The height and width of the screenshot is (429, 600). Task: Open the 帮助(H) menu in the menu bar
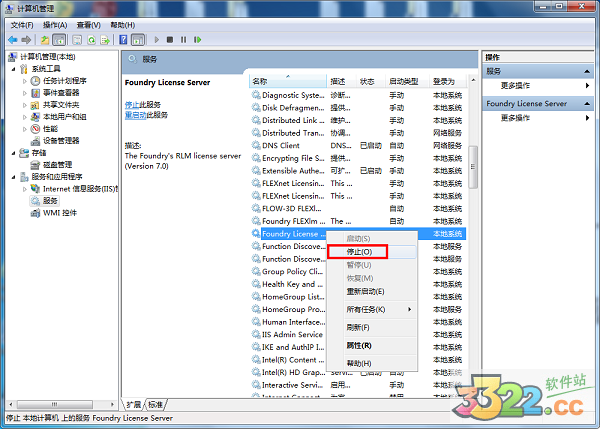point(122,25)
